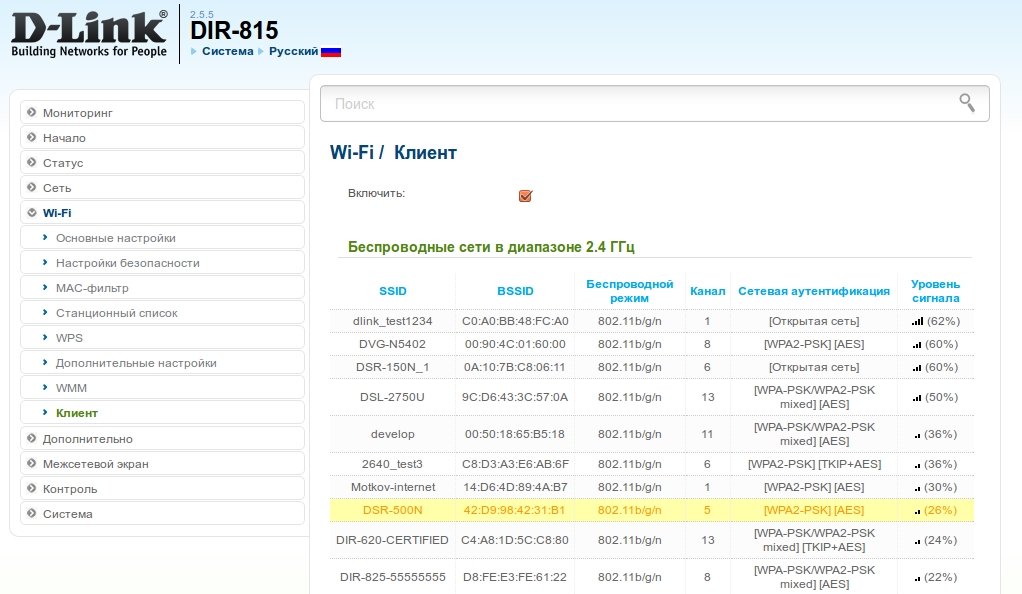The width and height of the screenshot is (1022, 594).
Task: Click the arrow icon beside Межсетевой экран
Action: pos(32,464)
